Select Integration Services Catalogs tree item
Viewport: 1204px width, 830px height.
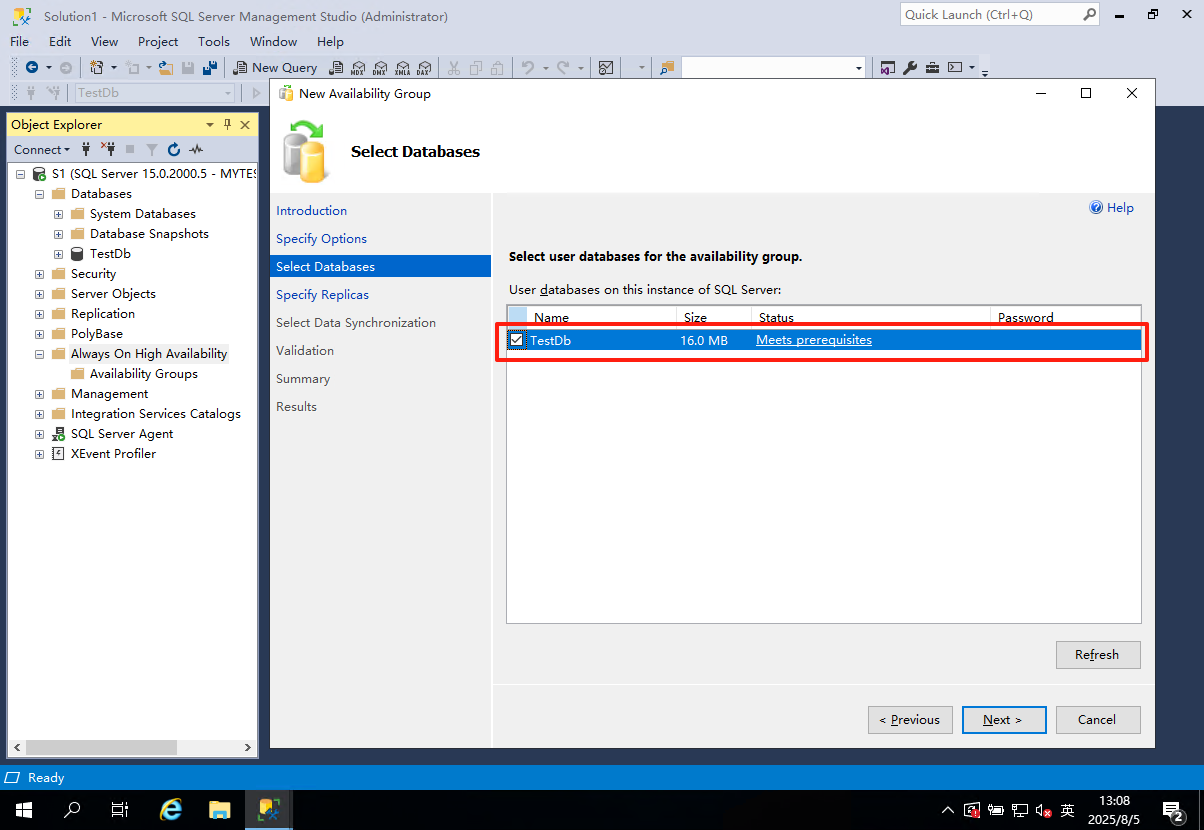[x=156, y=414]
